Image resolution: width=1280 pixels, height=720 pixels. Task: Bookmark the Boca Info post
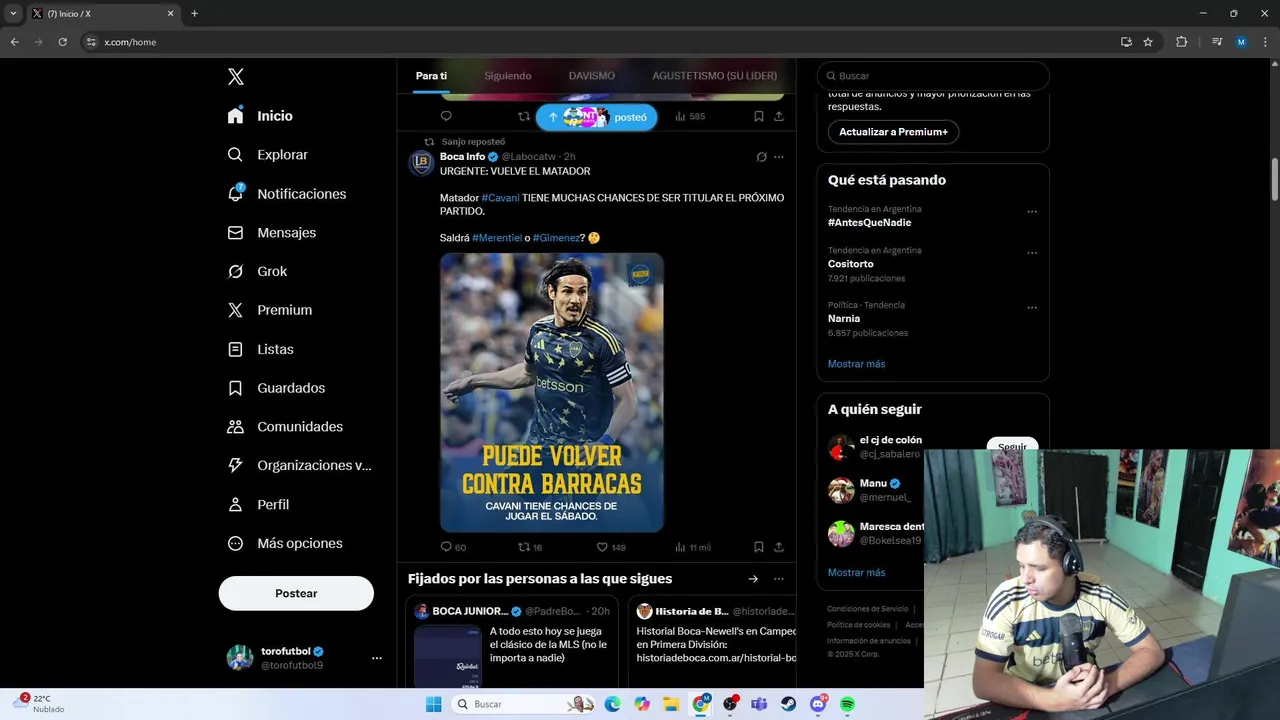pyautogui.click(x=759, y=547)
